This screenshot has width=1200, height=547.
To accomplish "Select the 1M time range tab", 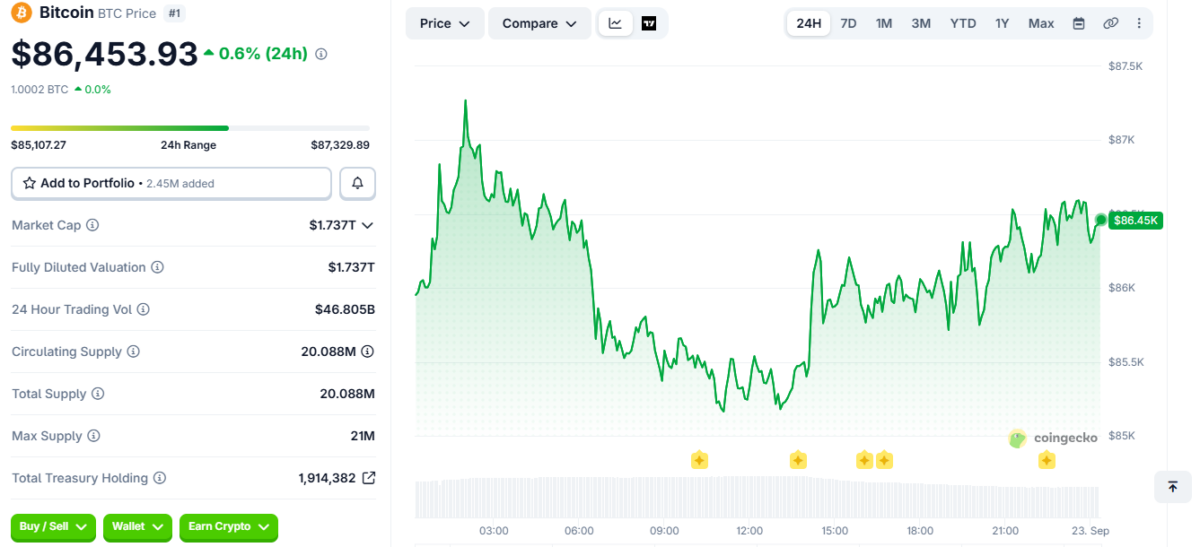I will pyautogui.click(x=884, y=23).
